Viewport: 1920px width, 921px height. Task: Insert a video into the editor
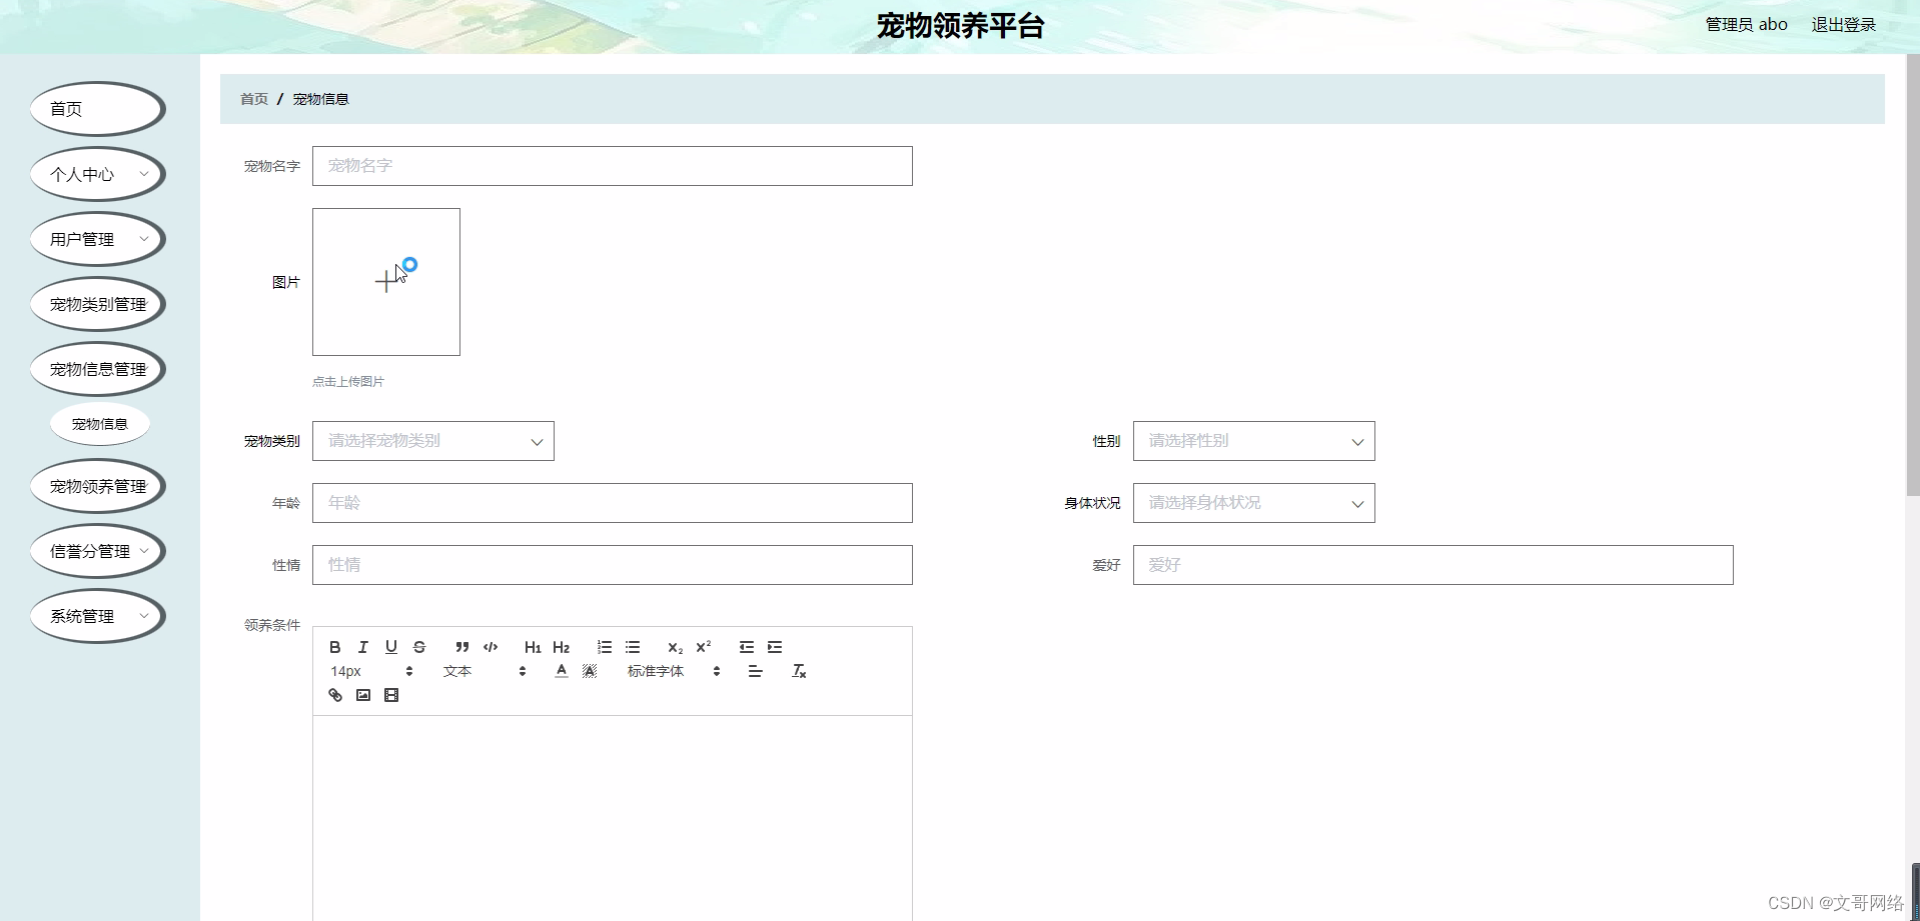391,695
